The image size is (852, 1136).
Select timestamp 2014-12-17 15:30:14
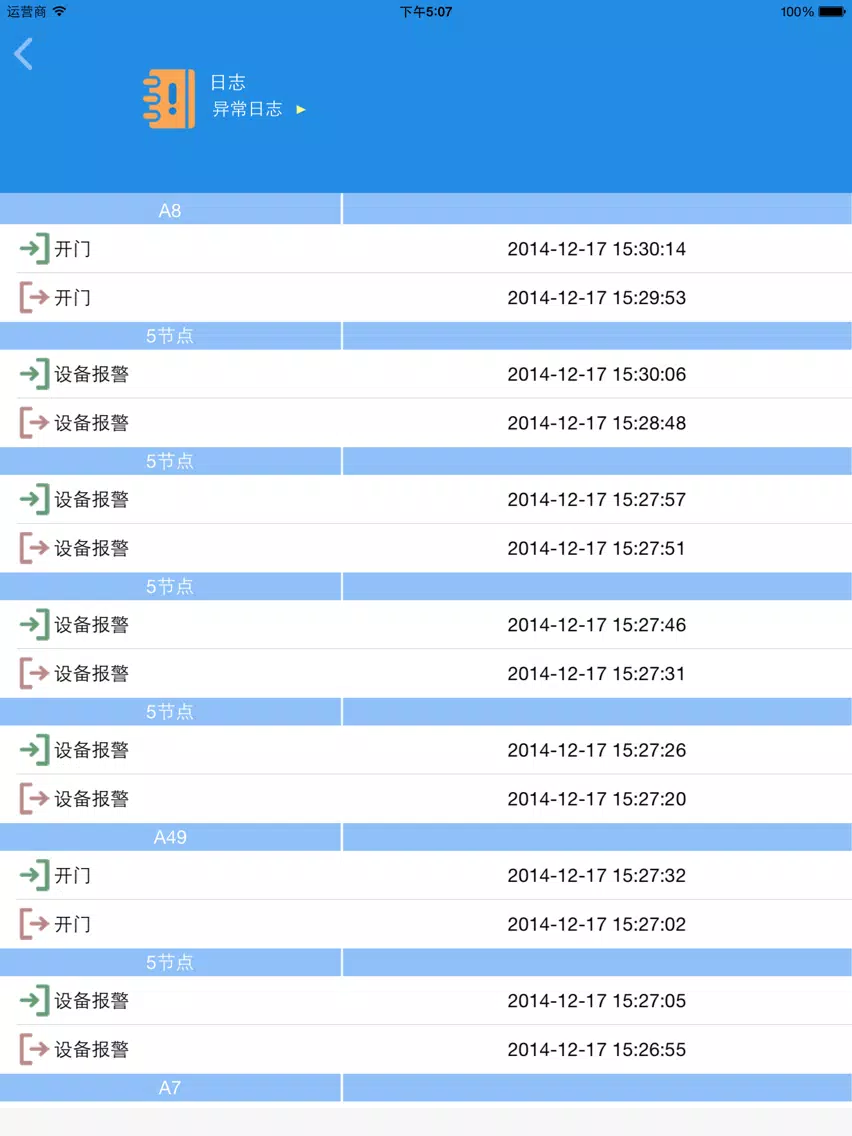pos(596,248)
